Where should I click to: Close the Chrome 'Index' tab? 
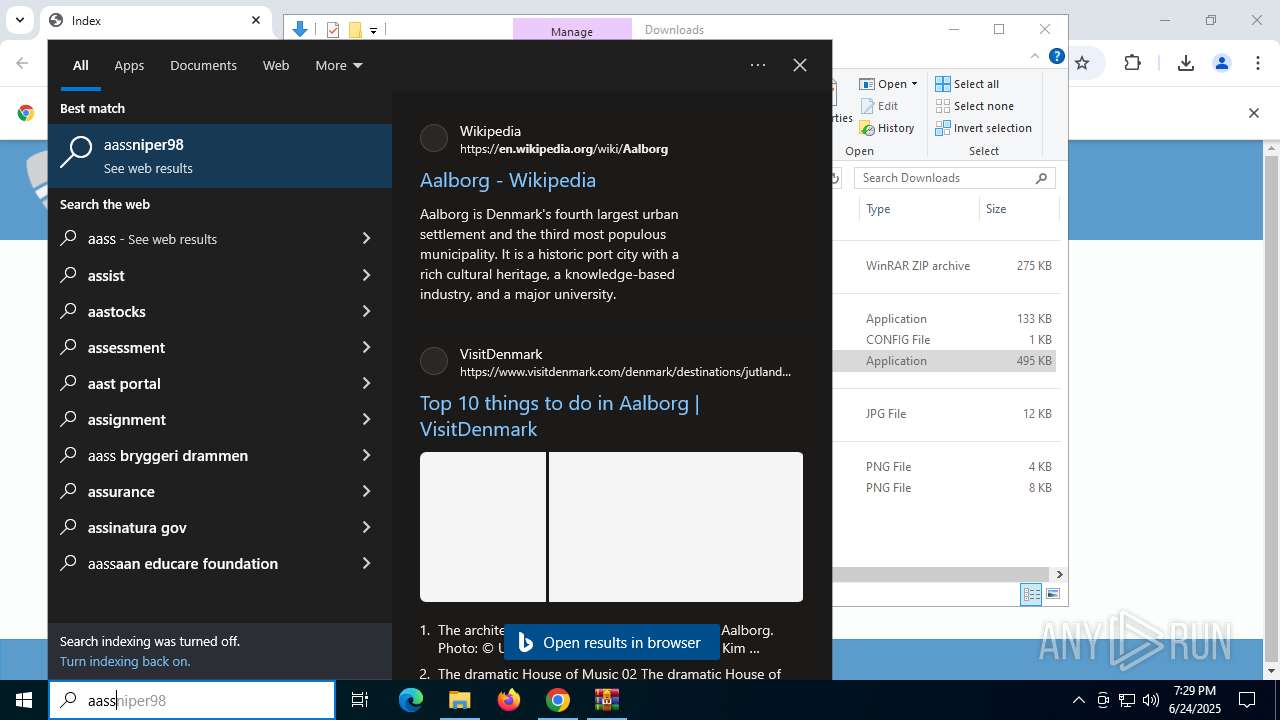(256, 20)
